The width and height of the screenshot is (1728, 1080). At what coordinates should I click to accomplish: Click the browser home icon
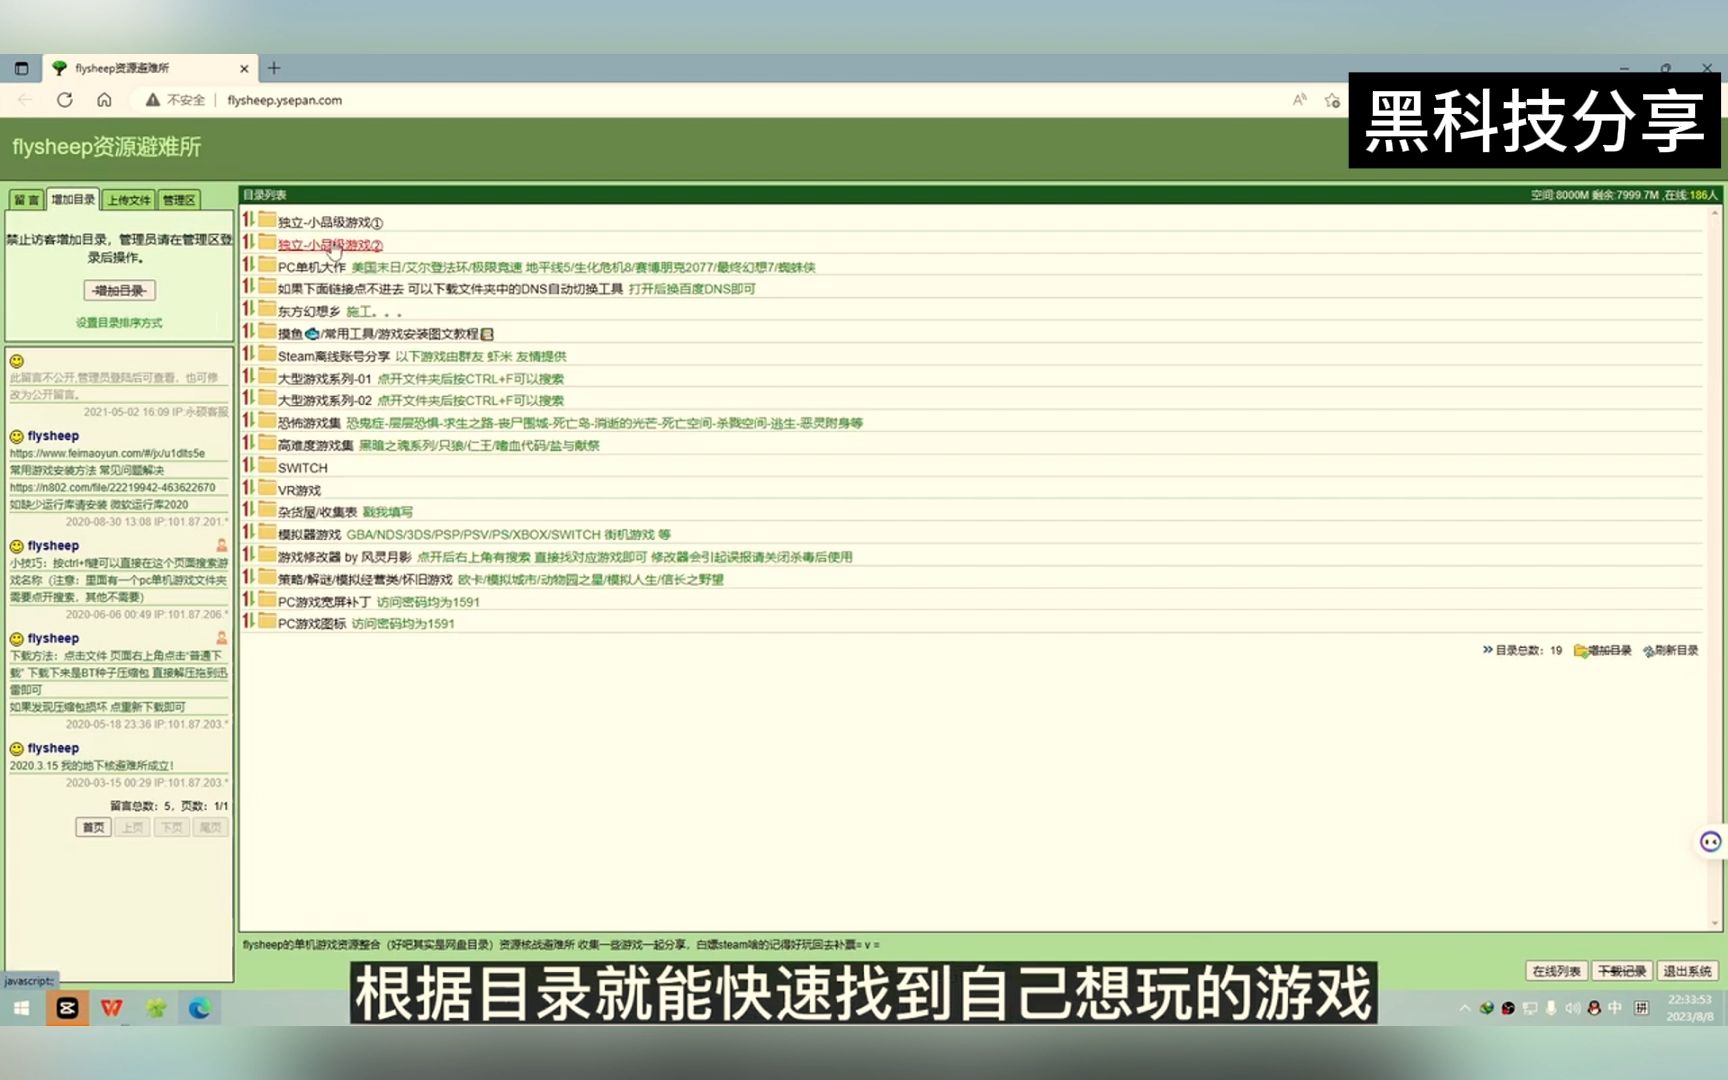coord(104,100)
